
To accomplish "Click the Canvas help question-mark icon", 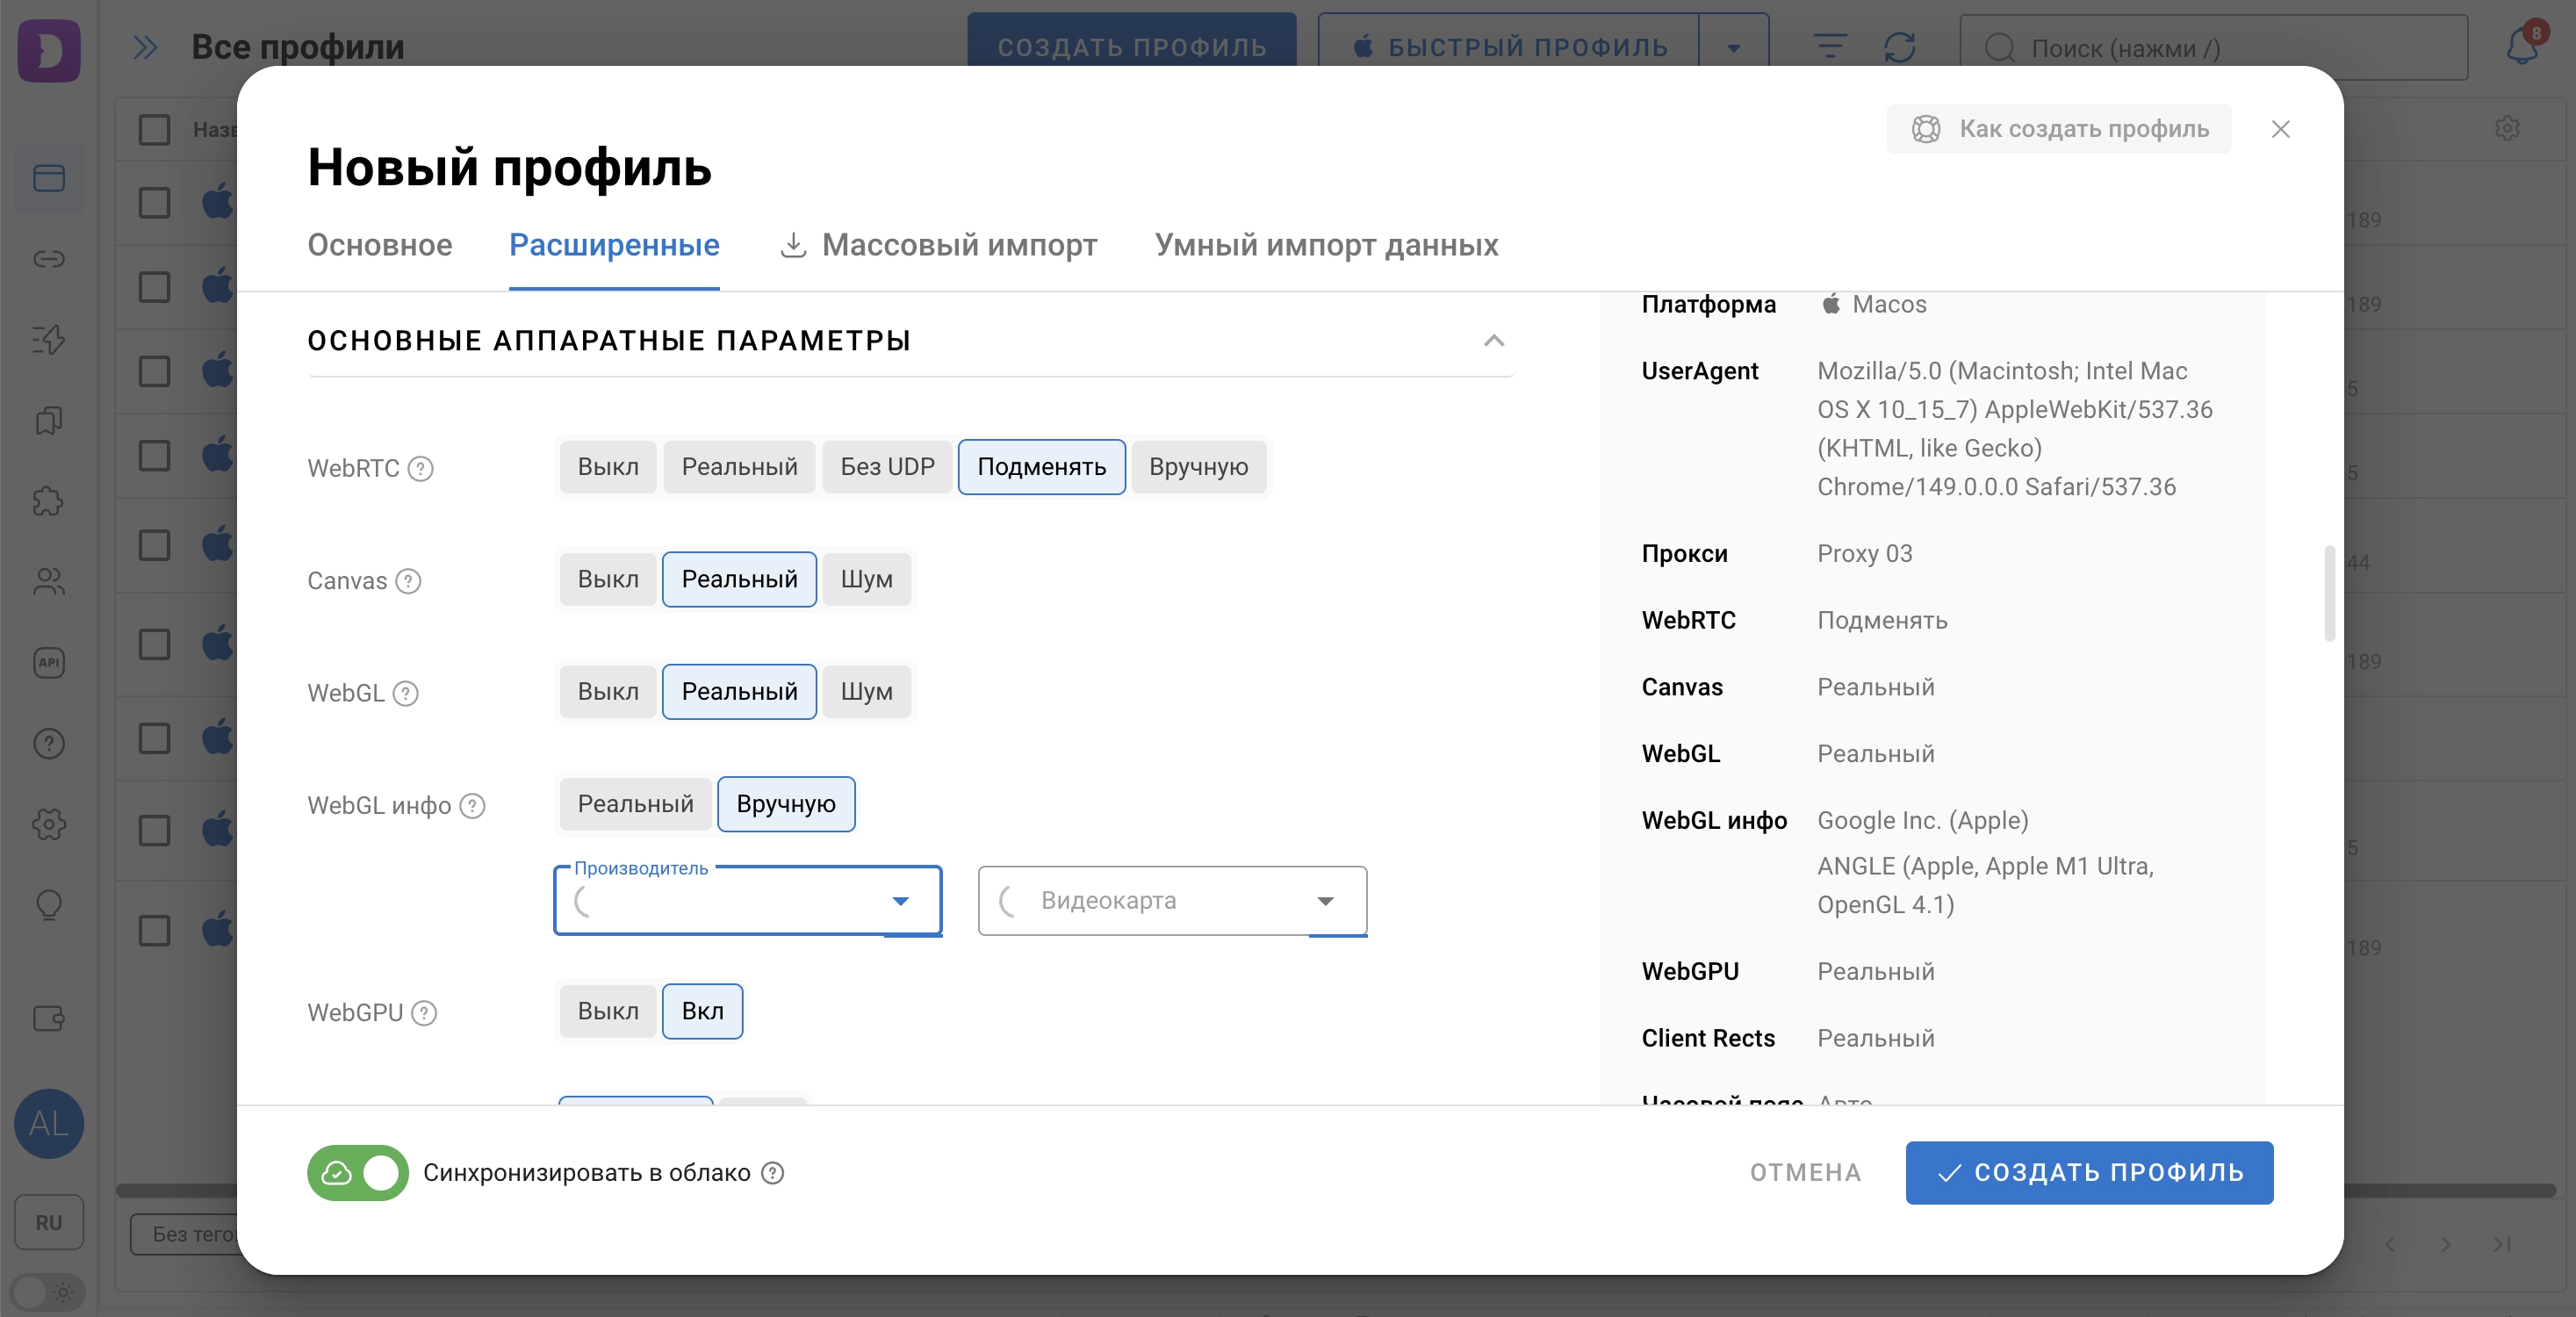I will 408,581.
